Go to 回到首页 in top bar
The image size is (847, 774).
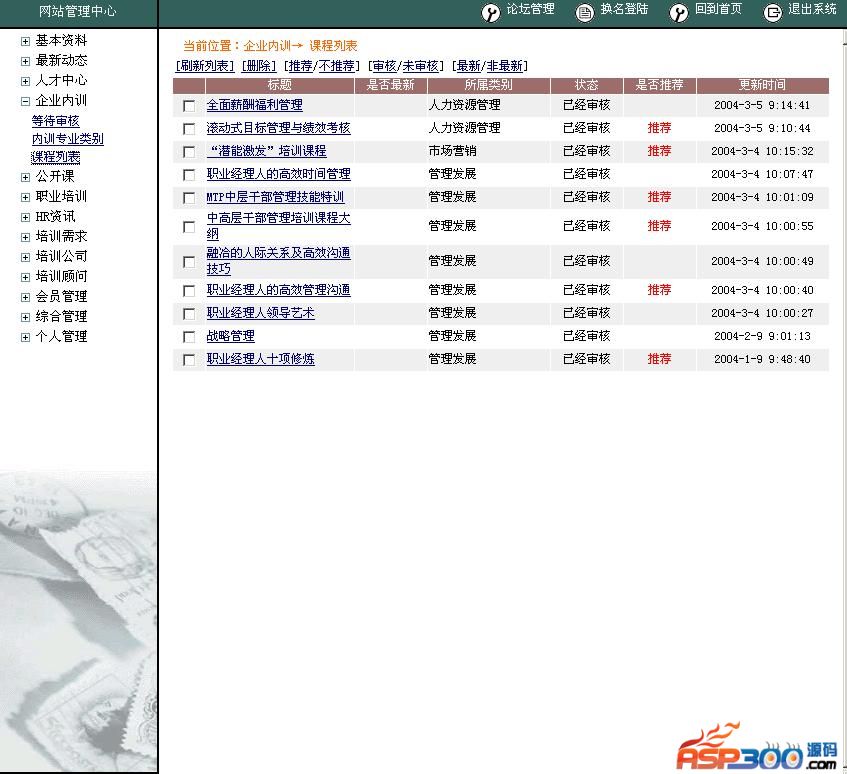718,9
